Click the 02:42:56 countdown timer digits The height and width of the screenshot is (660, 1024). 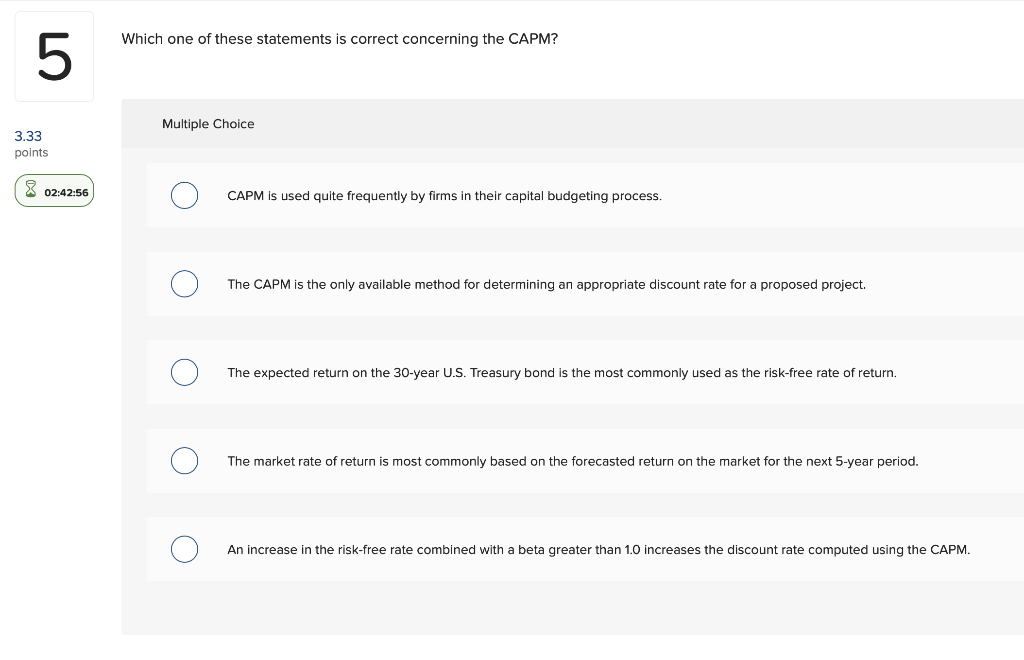[x=66, y=192]
